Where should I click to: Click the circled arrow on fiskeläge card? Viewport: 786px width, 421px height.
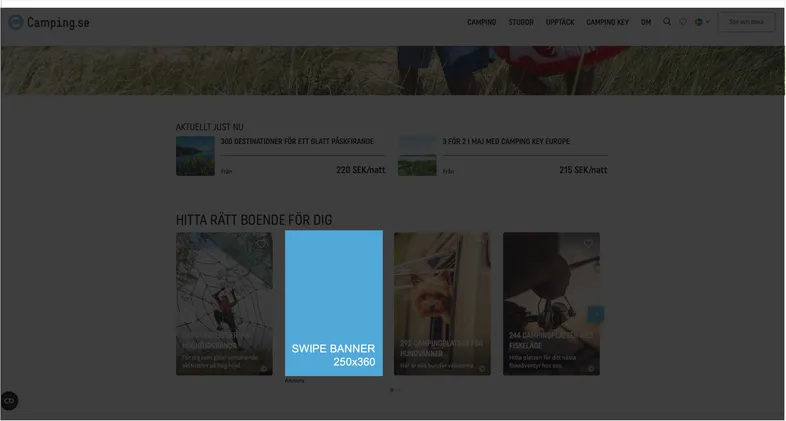click(x=591, y=368)
